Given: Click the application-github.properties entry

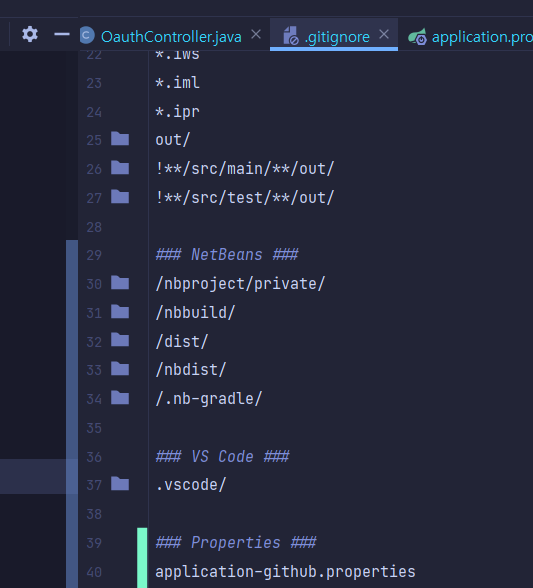Looking at the screenshot, I should point(285,572).
